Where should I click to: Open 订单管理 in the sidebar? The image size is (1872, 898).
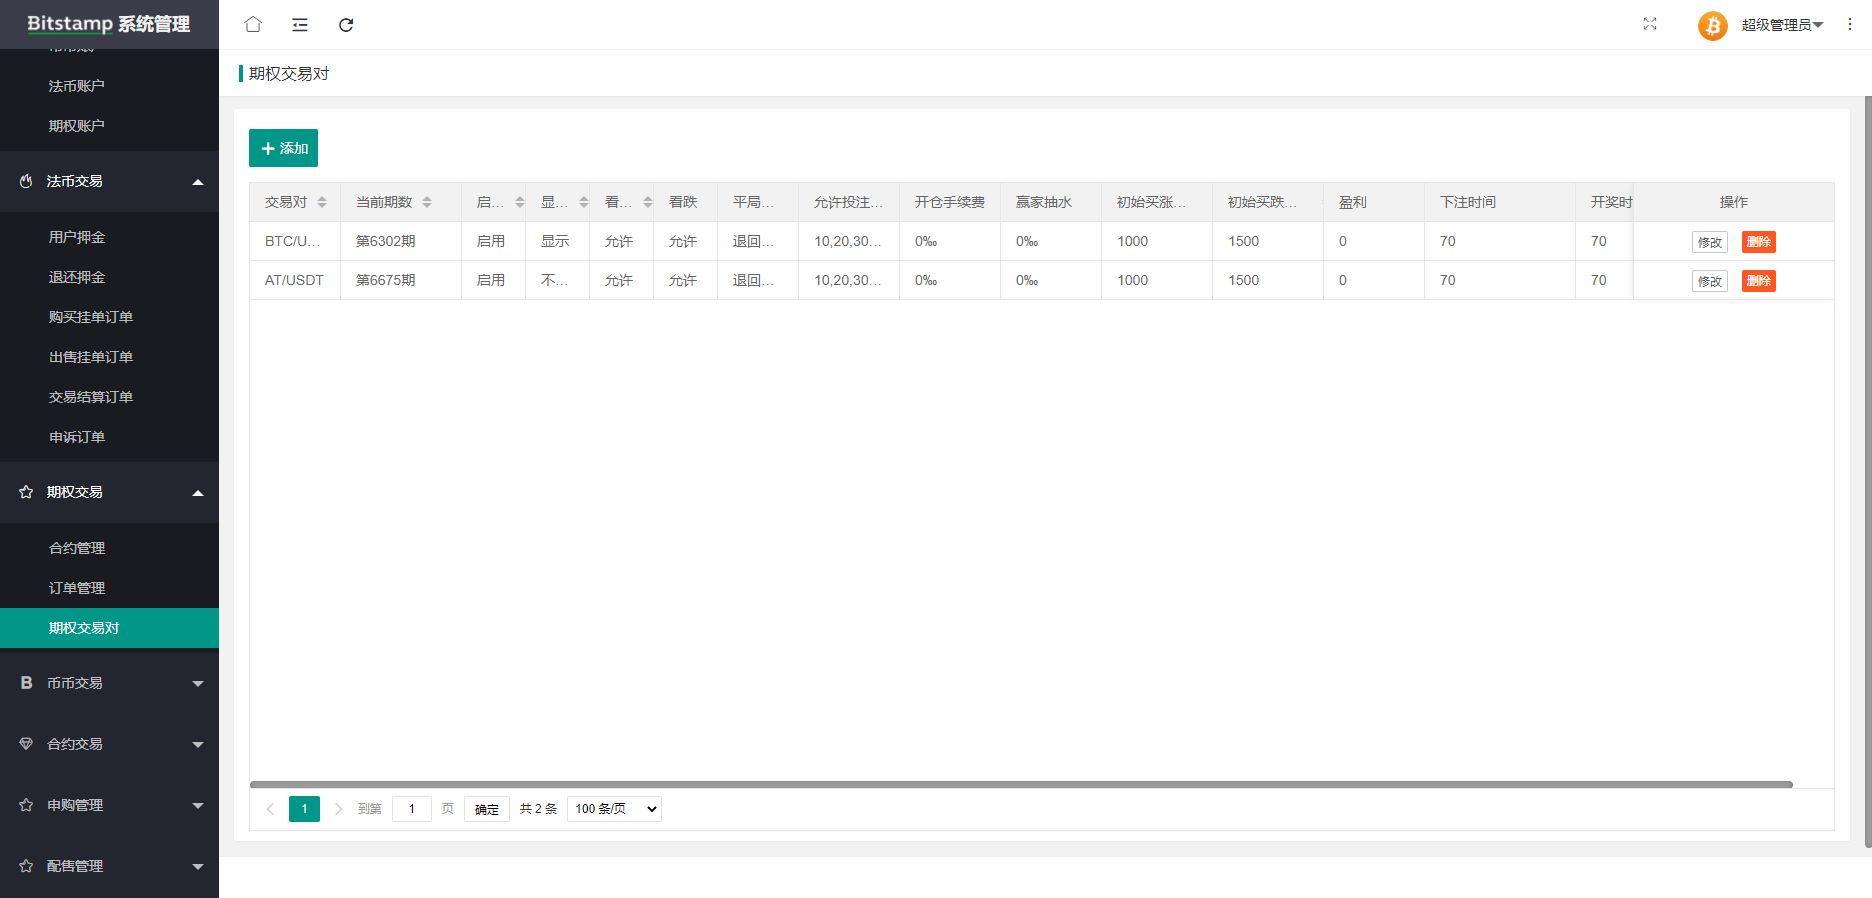tap(77, 588)
